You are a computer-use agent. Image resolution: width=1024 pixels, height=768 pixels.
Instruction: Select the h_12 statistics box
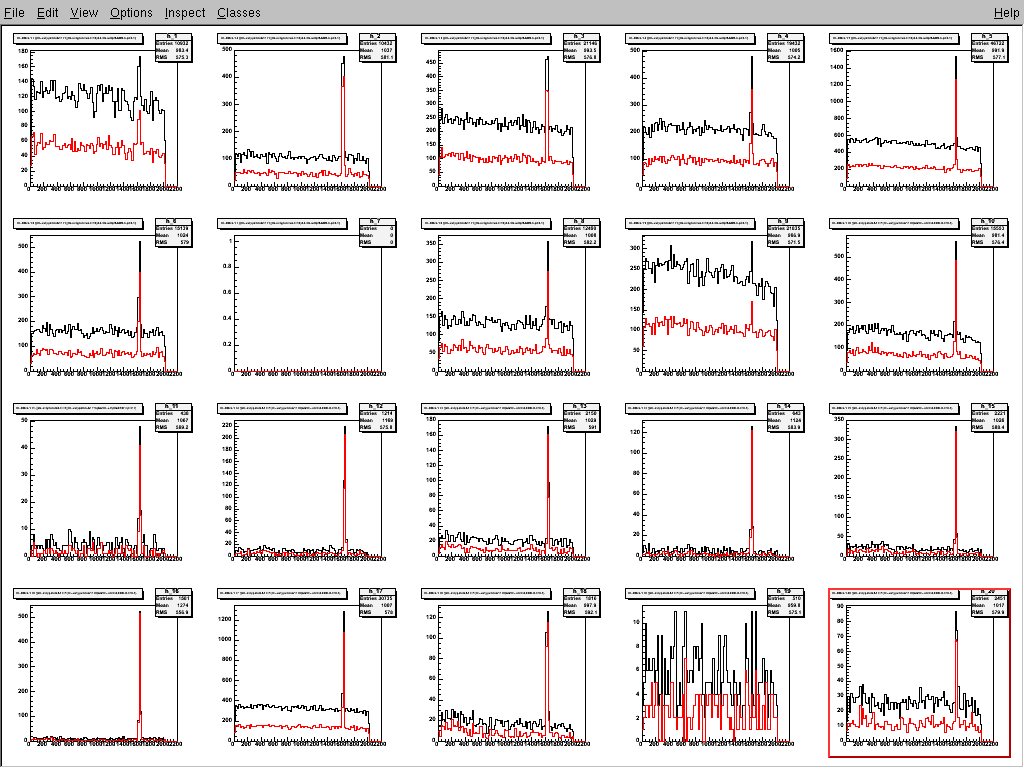(377, 417)
